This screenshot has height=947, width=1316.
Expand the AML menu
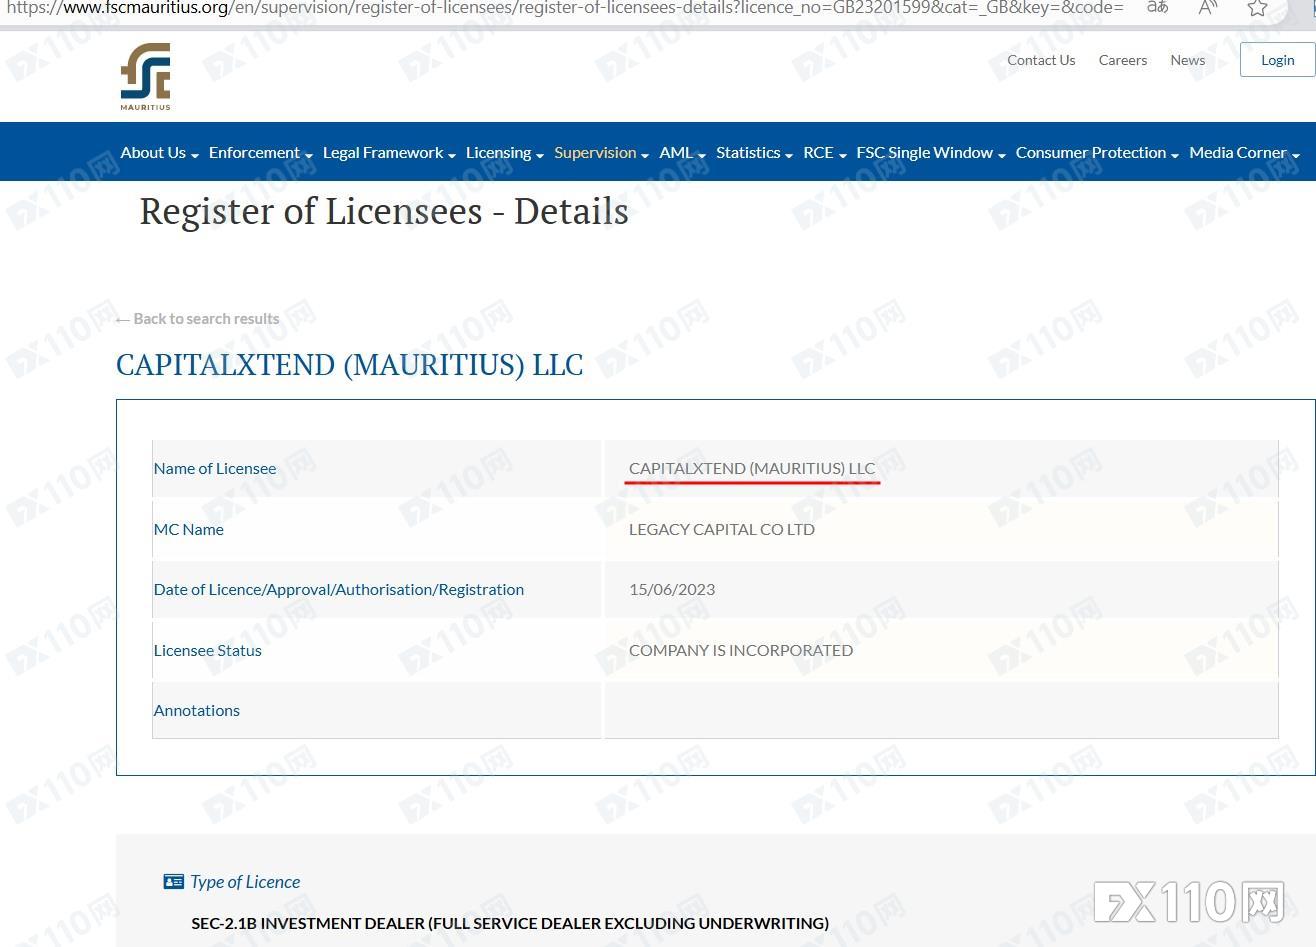point(682,153)
